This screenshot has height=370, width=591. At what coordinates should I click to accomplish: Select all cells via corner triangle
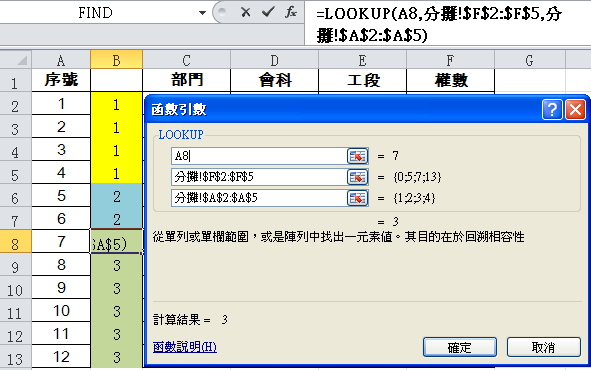[x=16, y=60]
